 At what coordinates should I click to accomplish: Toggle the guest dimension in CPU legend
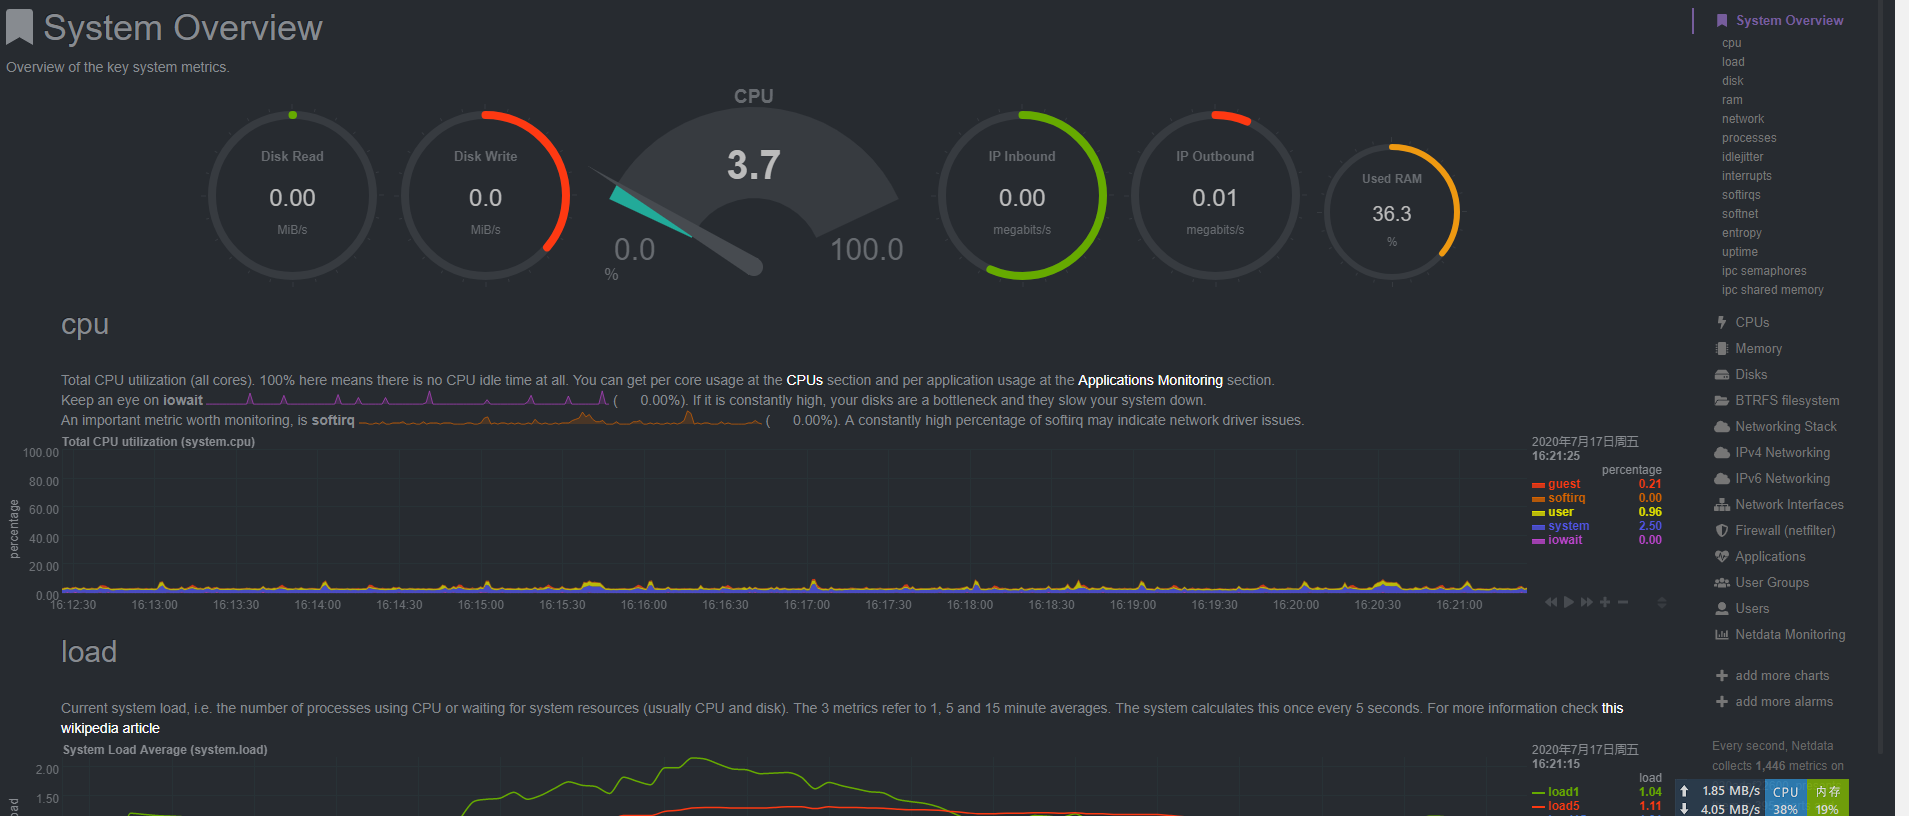click(x=1564, y=484)
